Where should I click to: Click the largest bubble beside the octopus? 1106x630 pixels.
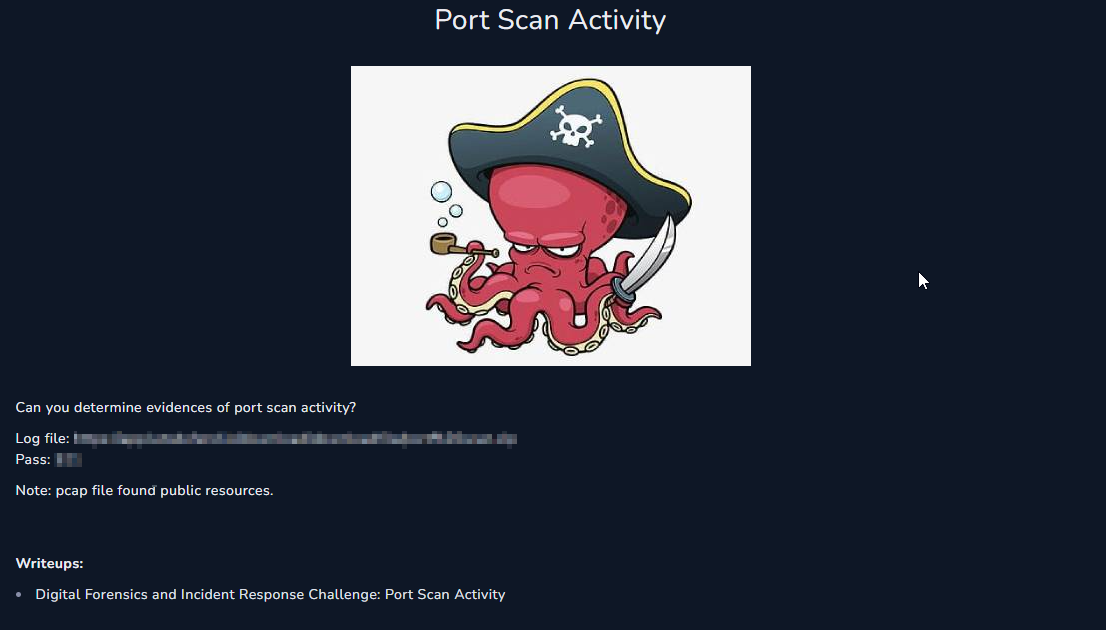pos(442,191)
